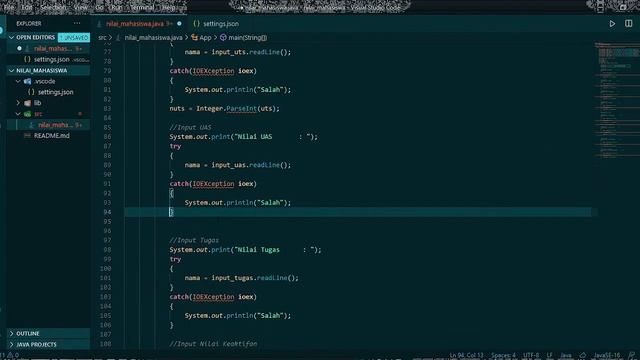Viewport: 640px width, 360px height.
Task: Click the App class icon in breadcrumb
Action: point(195,38)
